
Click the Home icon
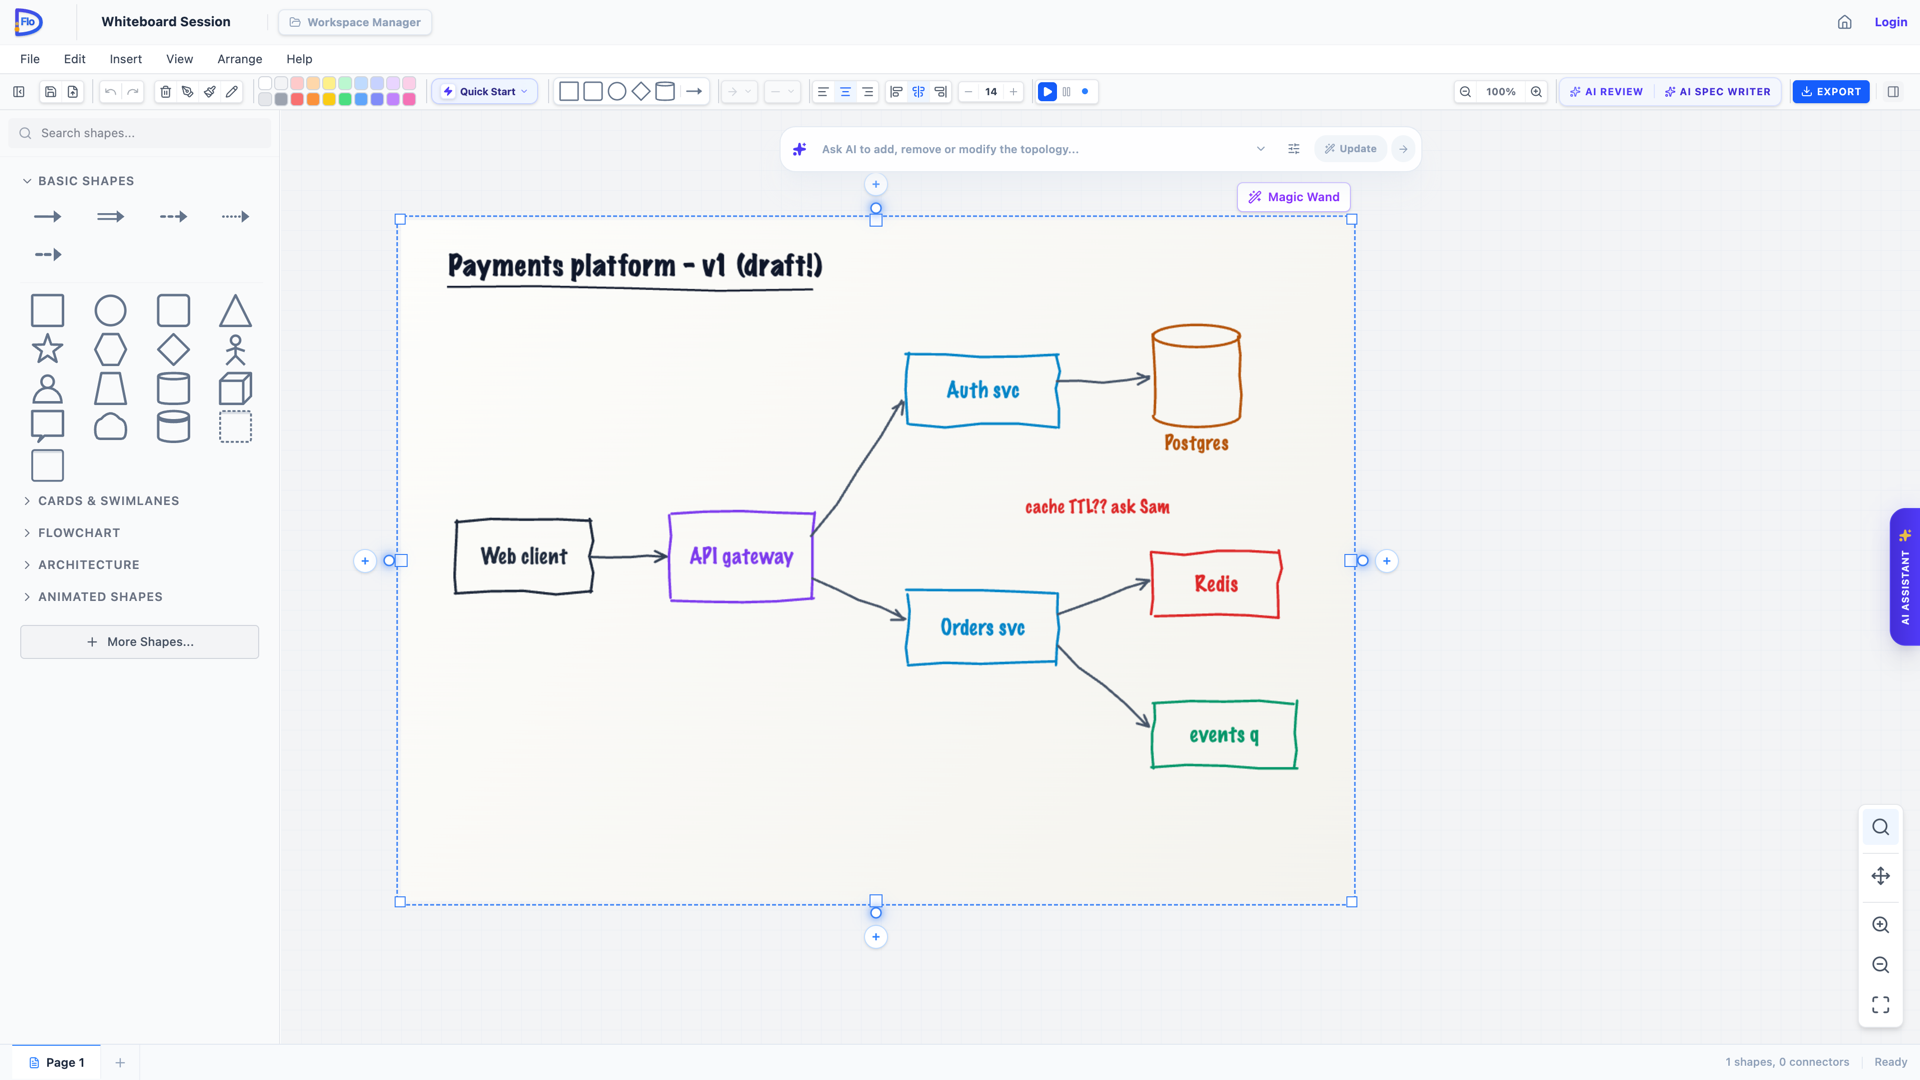(1845, 22)
